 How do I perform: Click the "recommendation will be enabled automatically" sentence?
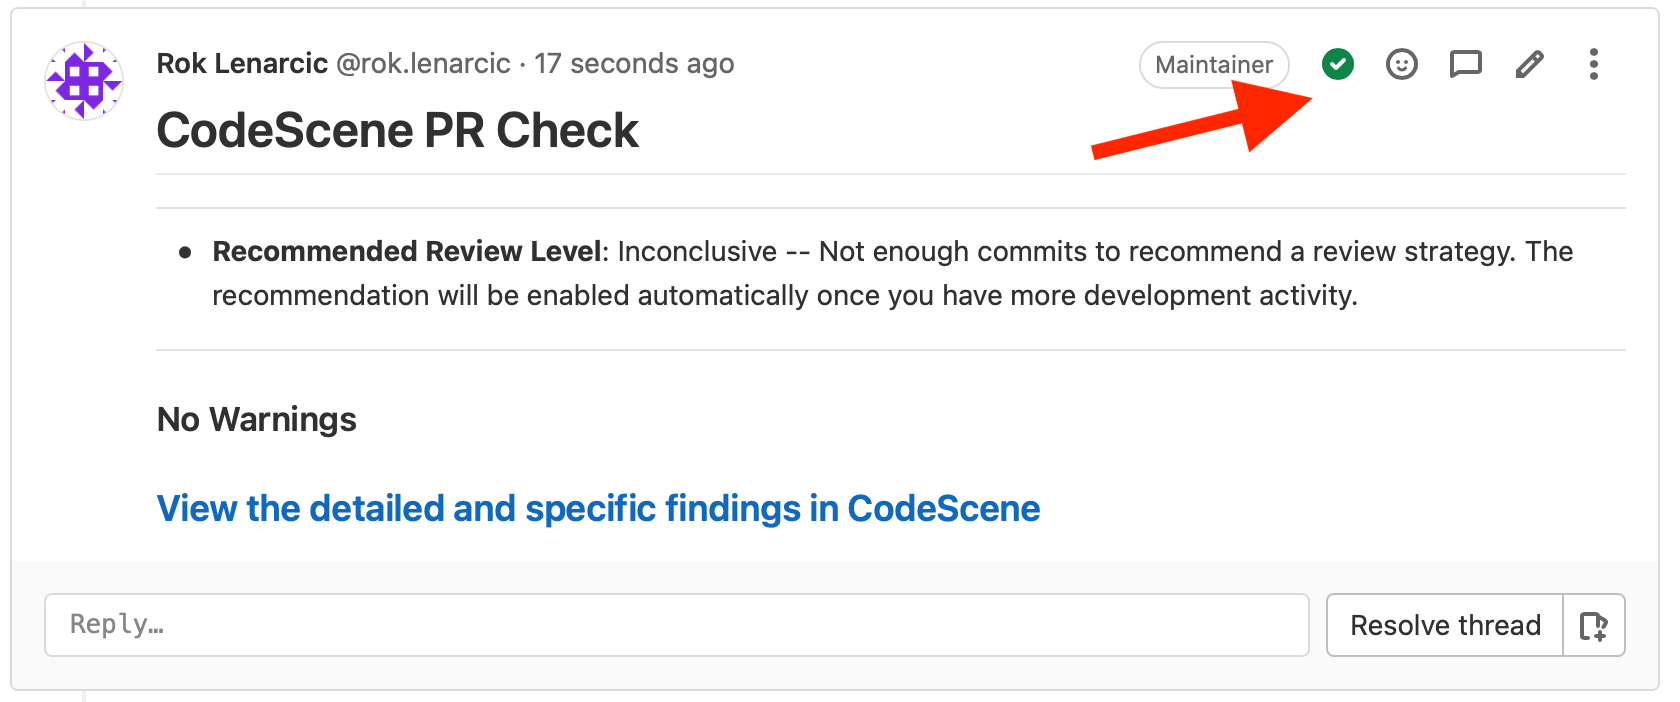pyautogui.click(x=784, y=296)
